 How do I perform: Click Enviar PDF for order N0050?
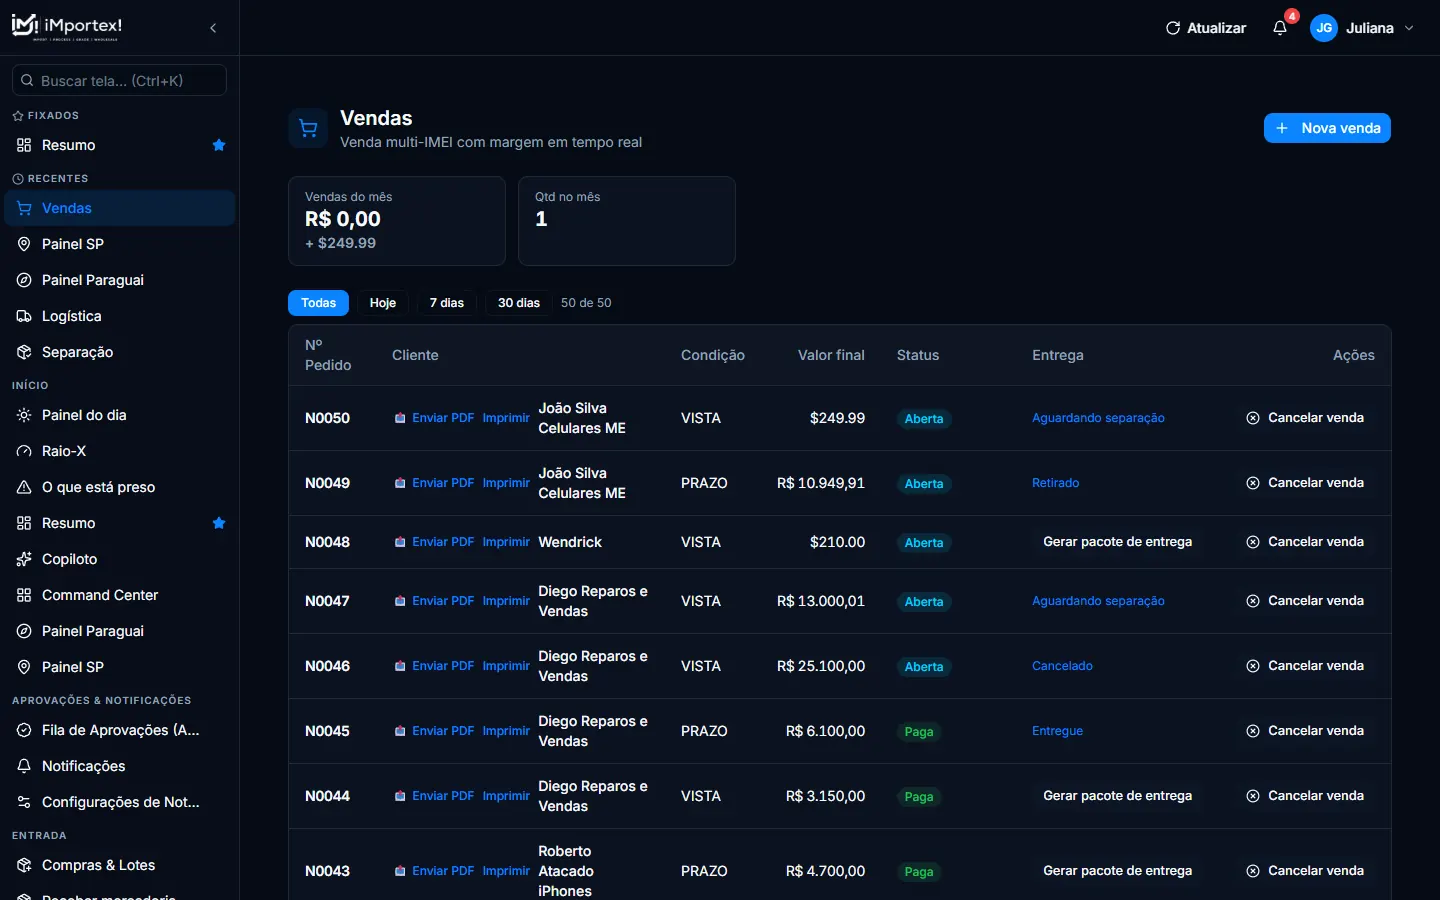(x=434, y=418)
